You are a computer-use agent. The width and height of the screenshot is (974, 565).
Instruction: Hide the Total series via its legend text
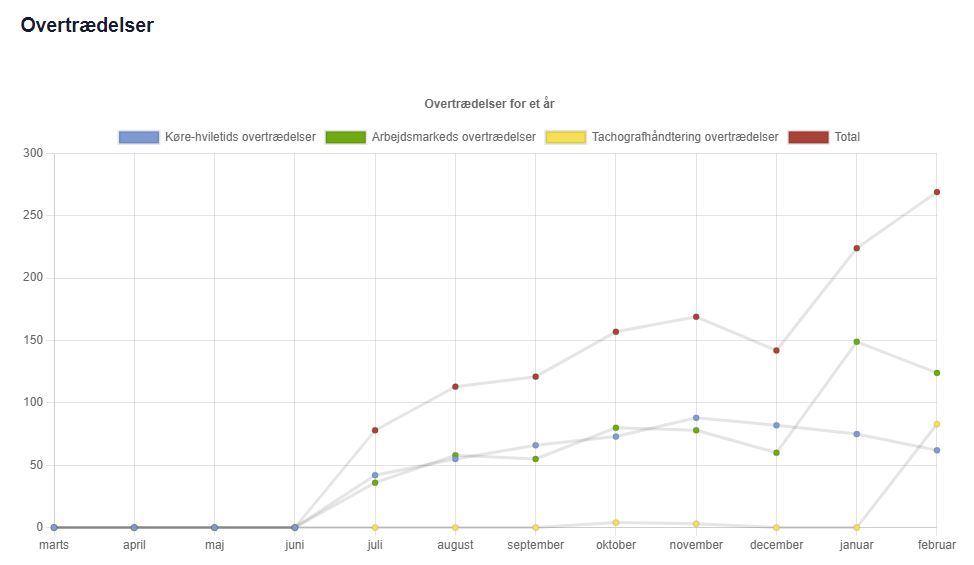click(x=847, y=137)
